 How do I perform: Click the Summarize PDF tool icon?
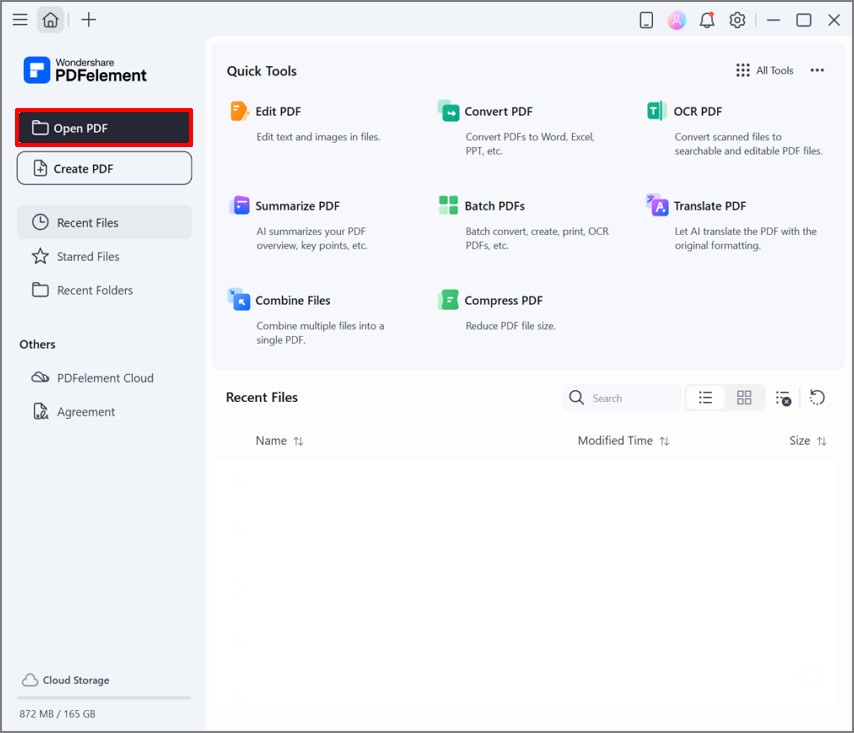click(239, 206)
